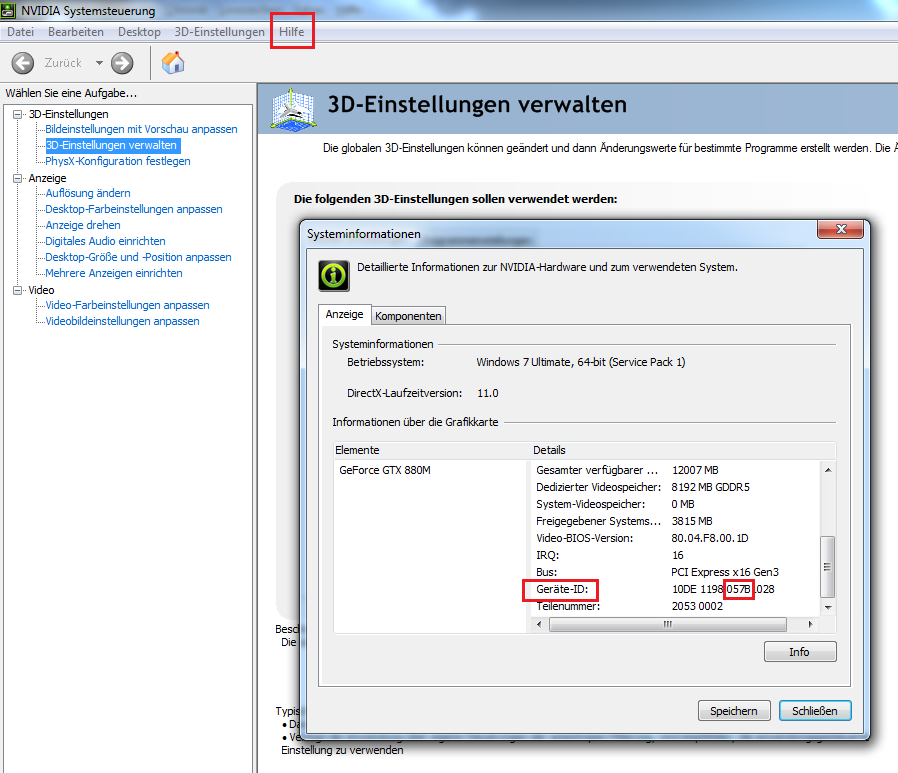
Task: Open Mehrere Anzeigen einrichten
Action: click(114, 274)
